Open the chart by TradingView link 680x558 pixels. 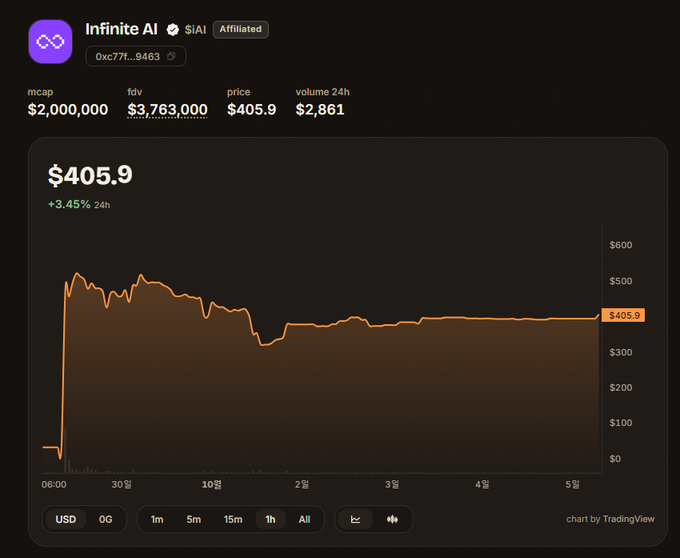pos(610,519)
